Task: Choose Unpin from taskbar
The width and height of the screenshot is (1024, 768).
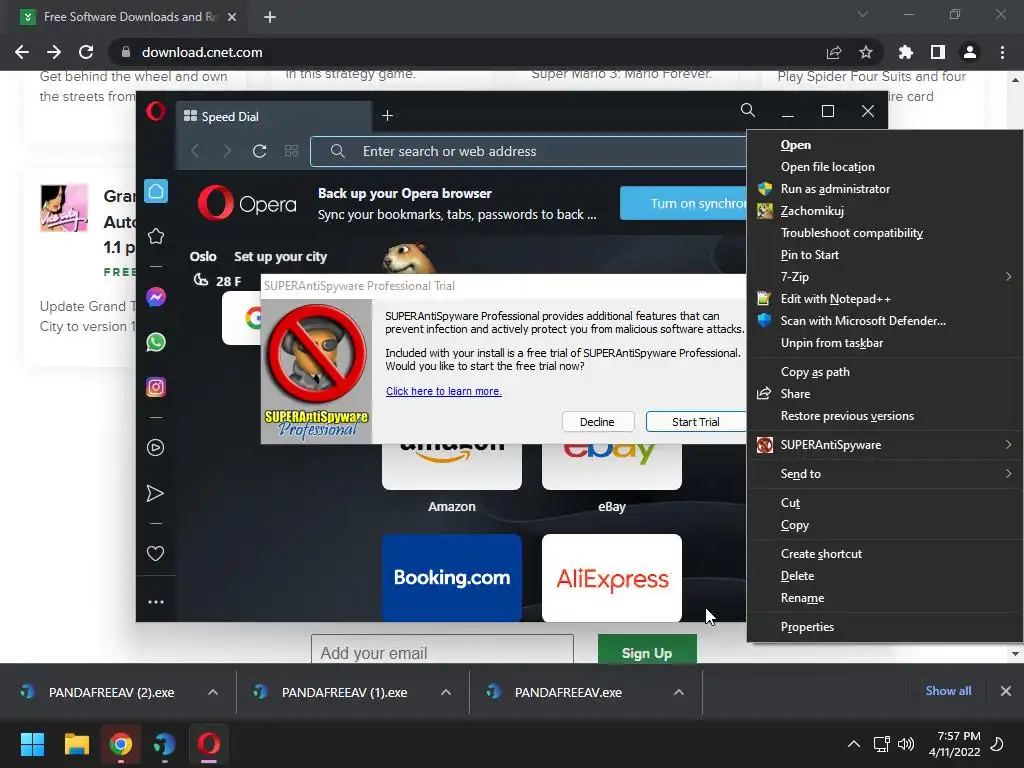Action: (x=885, y=343)
